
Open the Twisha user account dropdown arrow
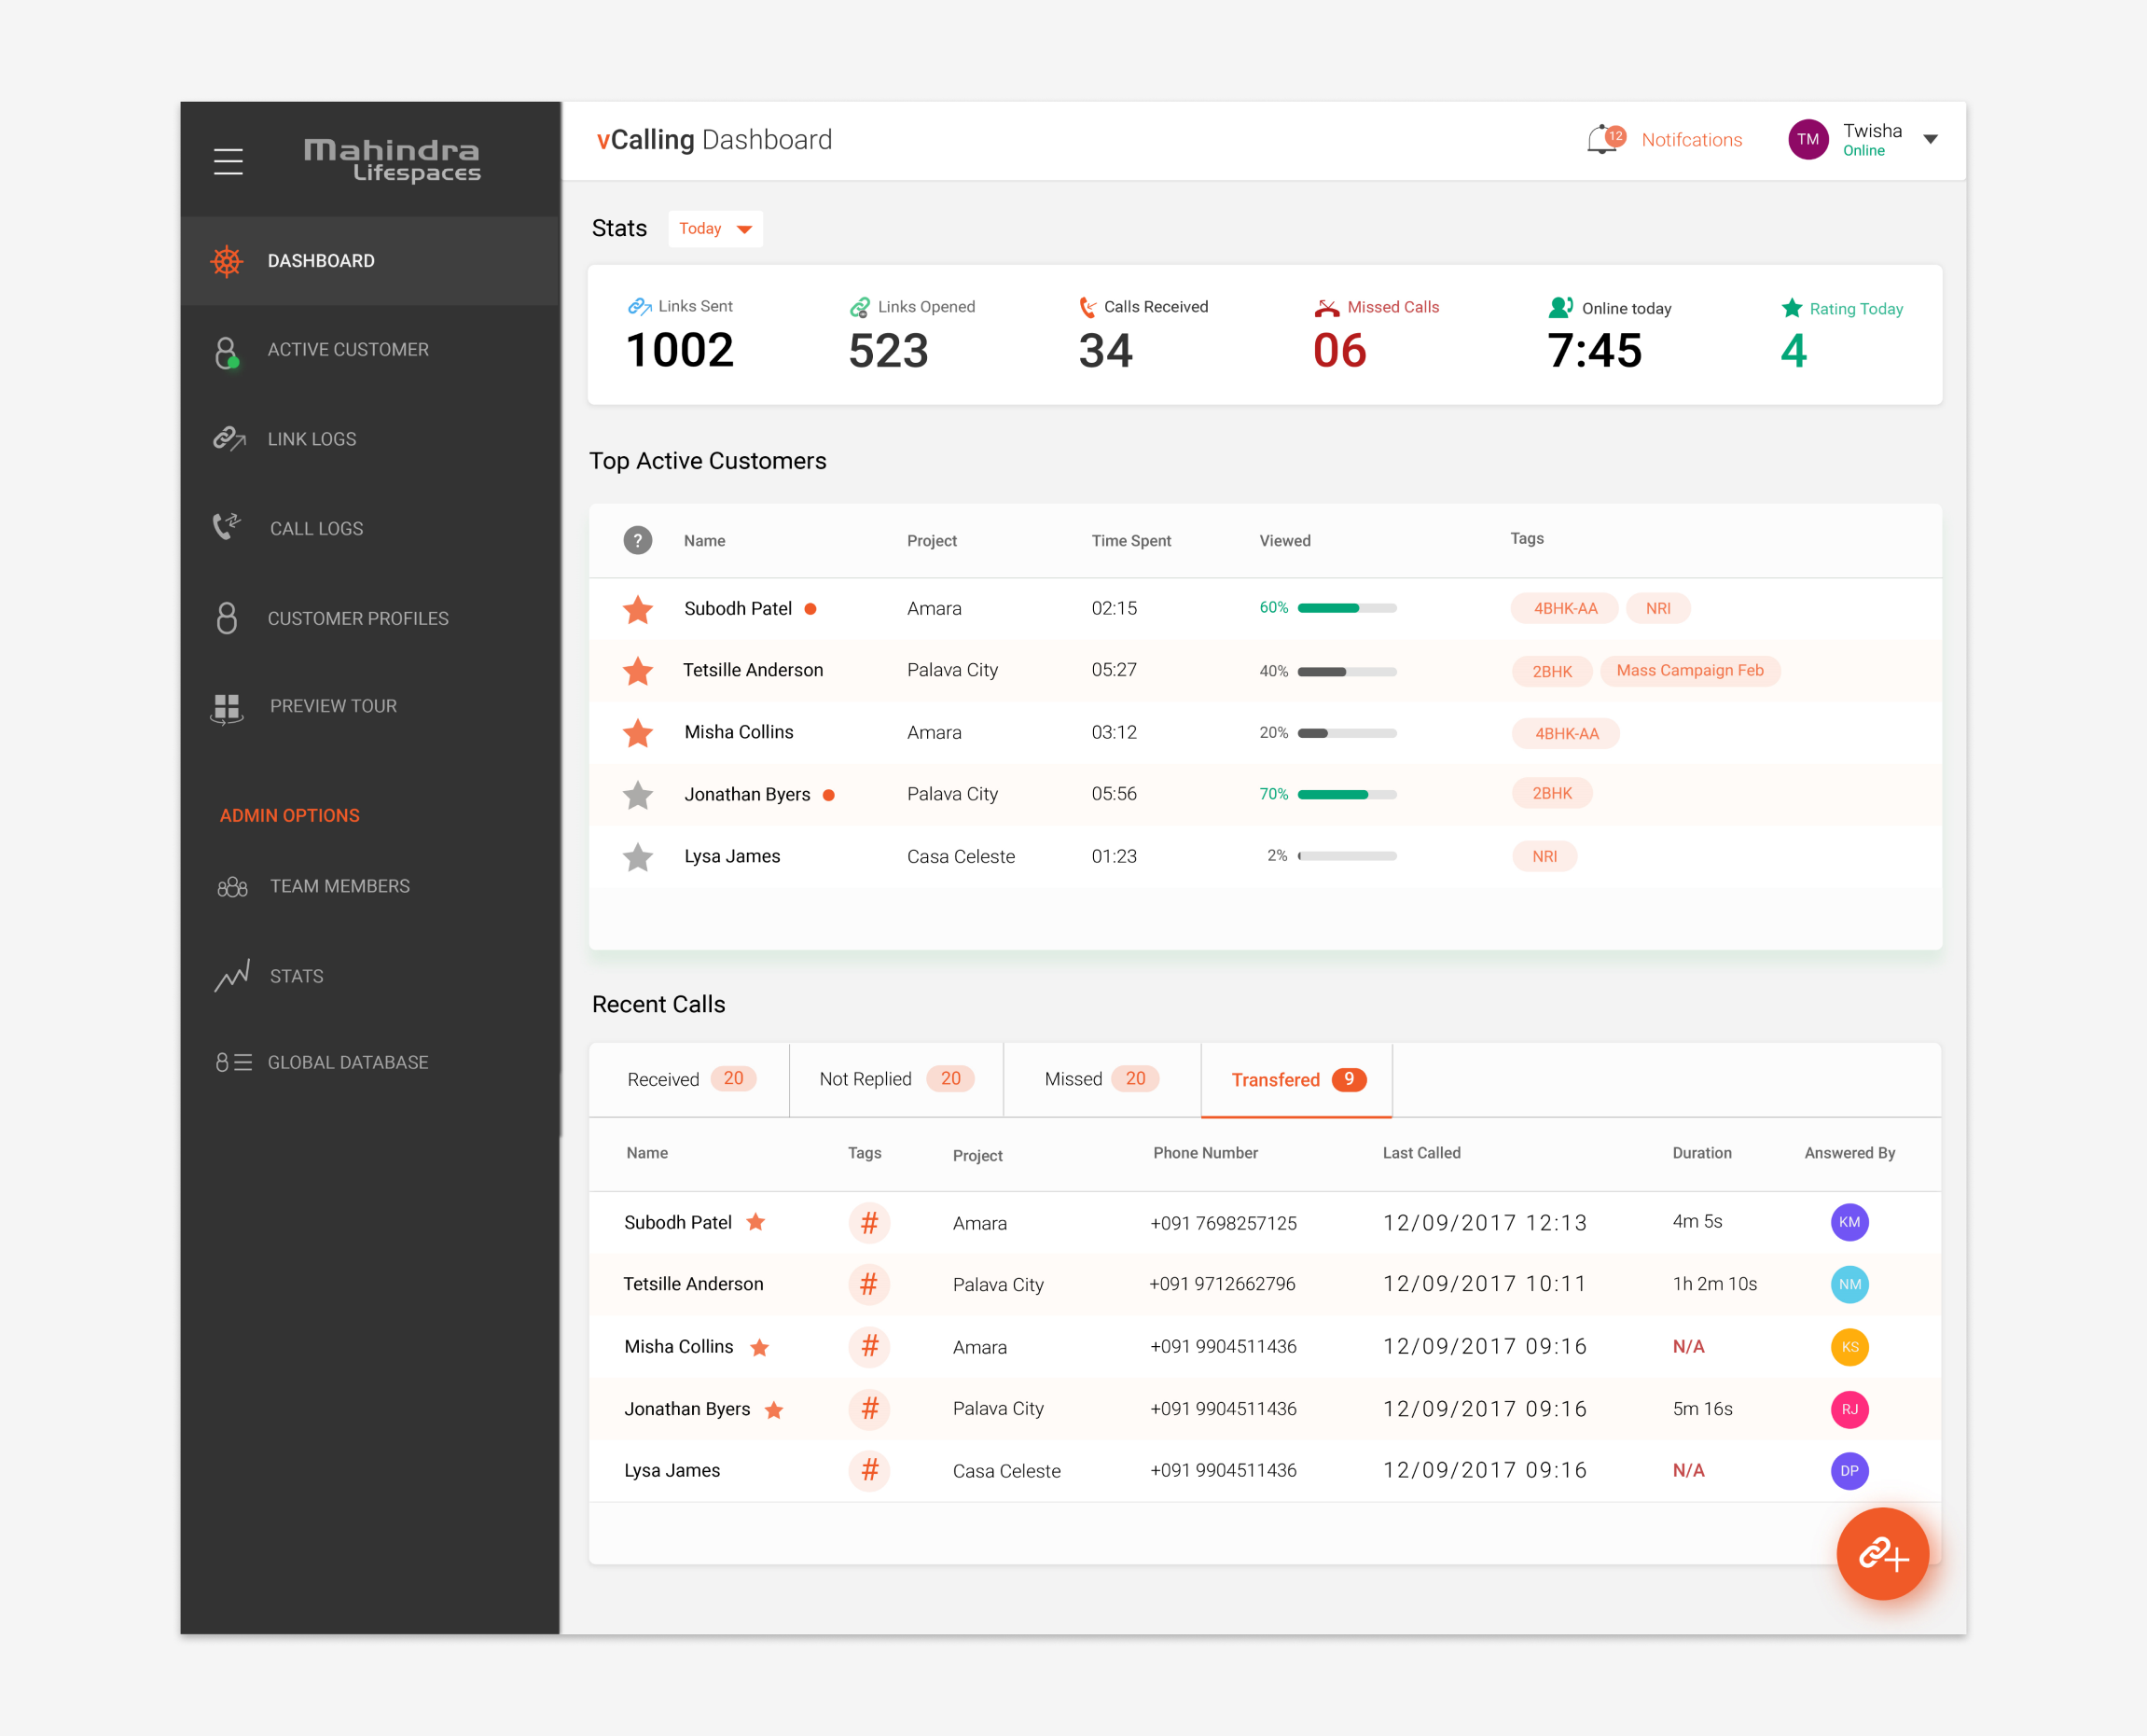click(x=1931, y=140)
